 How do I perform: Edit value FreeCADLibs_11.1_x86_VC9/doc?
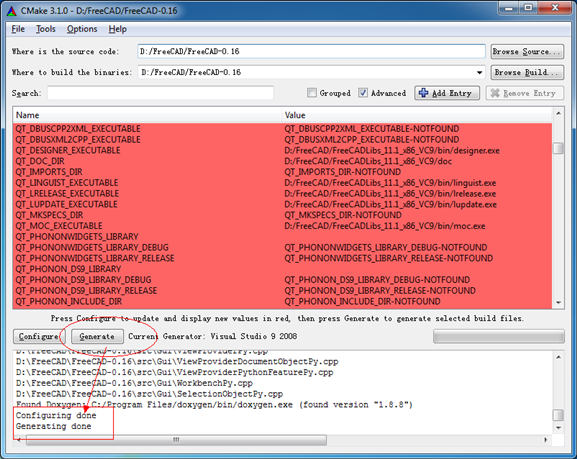coord(368,161)
